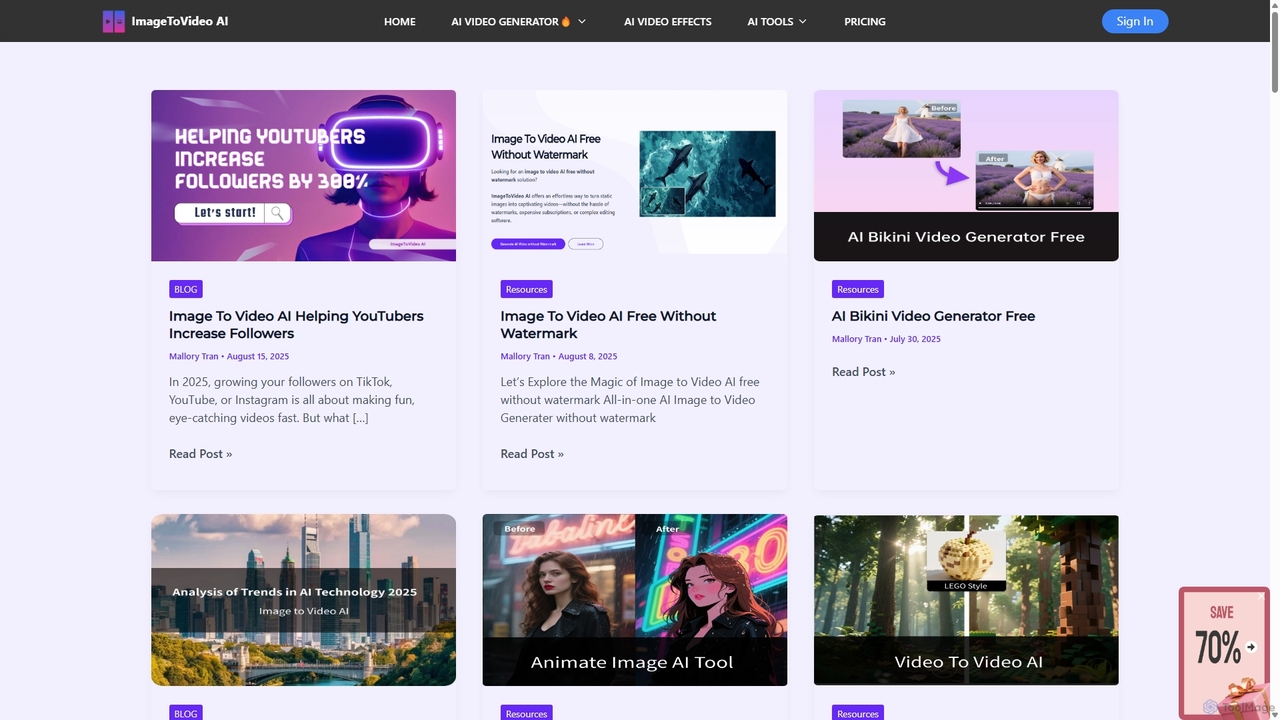Open title Image To Video AI Helping YouTubers

[x=296, y=324]
